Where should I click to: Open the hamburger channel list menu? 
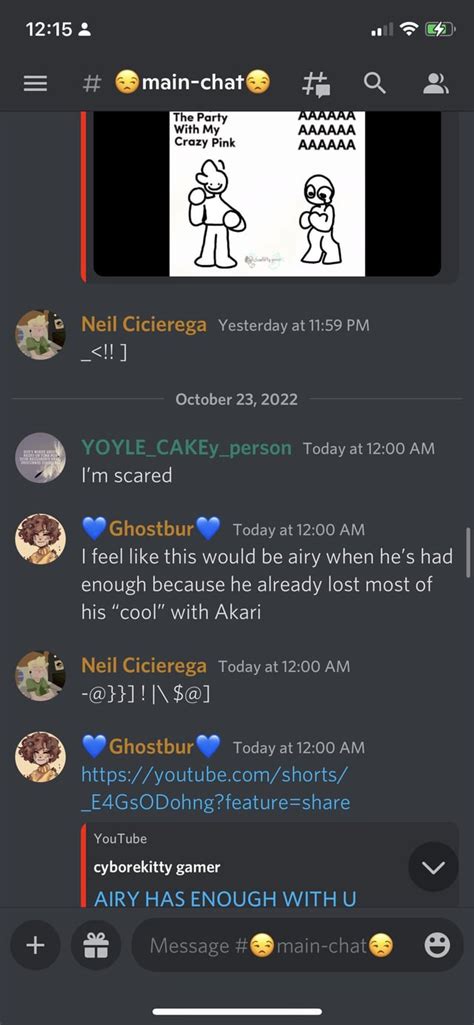(35, 84)
